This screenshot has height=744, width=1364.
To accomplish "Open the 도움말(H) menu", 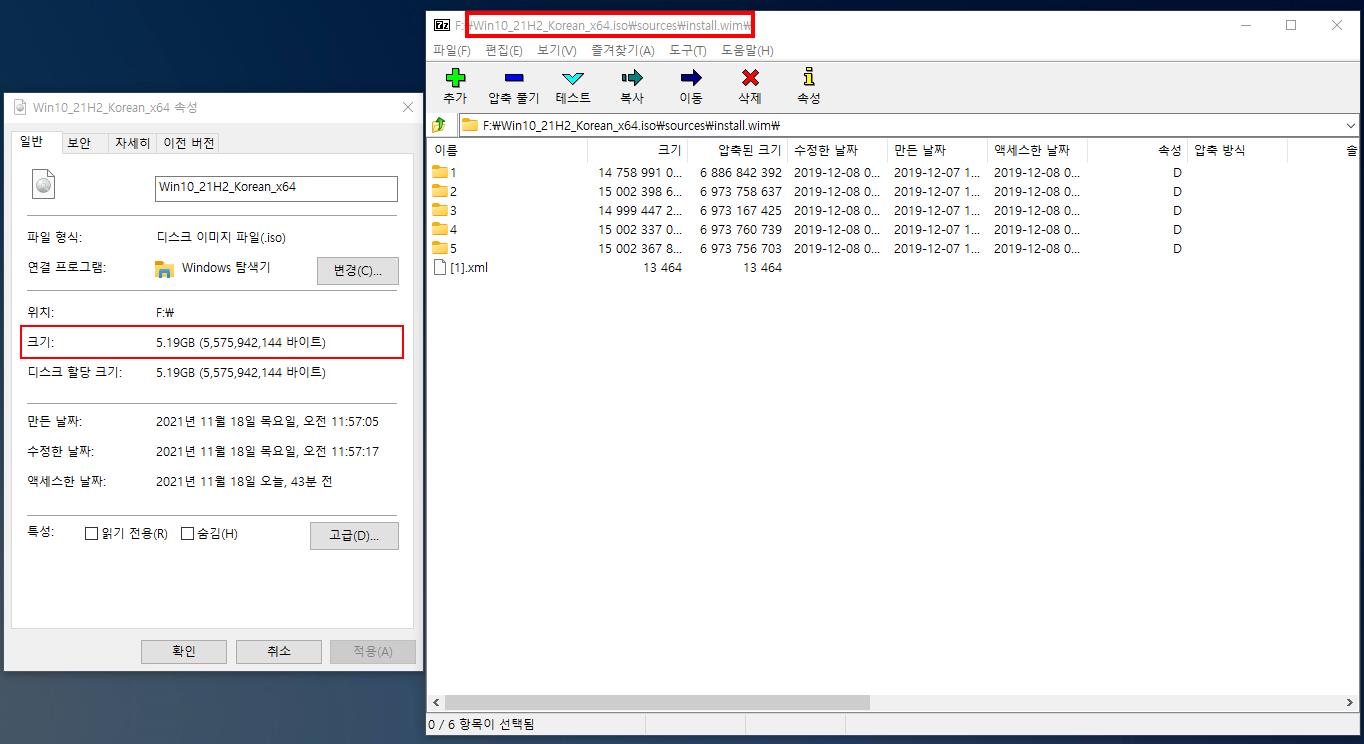I will pos(746,50).
